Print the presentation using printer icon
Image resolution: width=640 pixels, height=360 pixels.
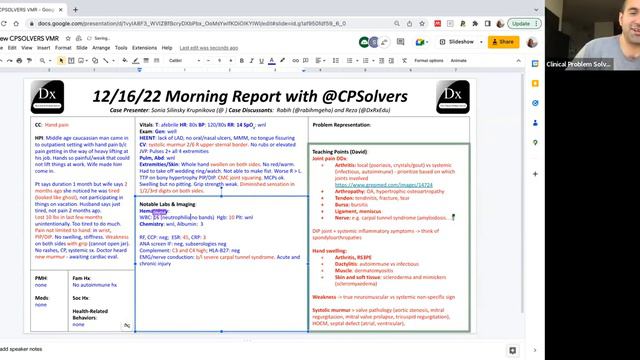(x=19, y=61)
